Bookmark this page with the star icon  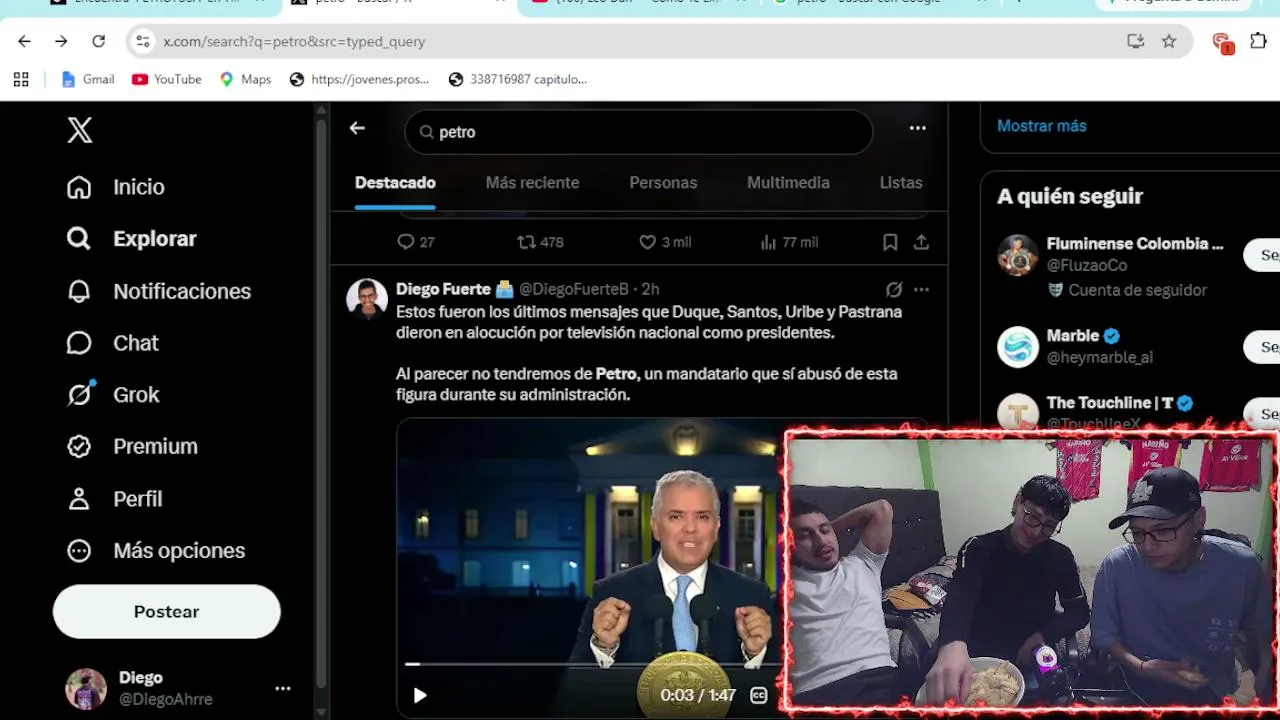(x=1169, y=41)
